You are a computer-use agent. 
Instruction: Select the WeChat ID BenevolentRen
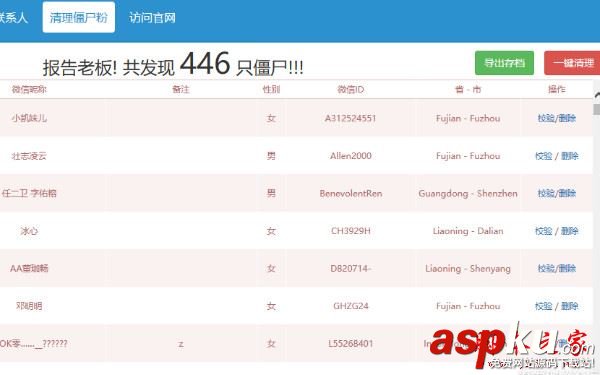[x=351, y=193]
